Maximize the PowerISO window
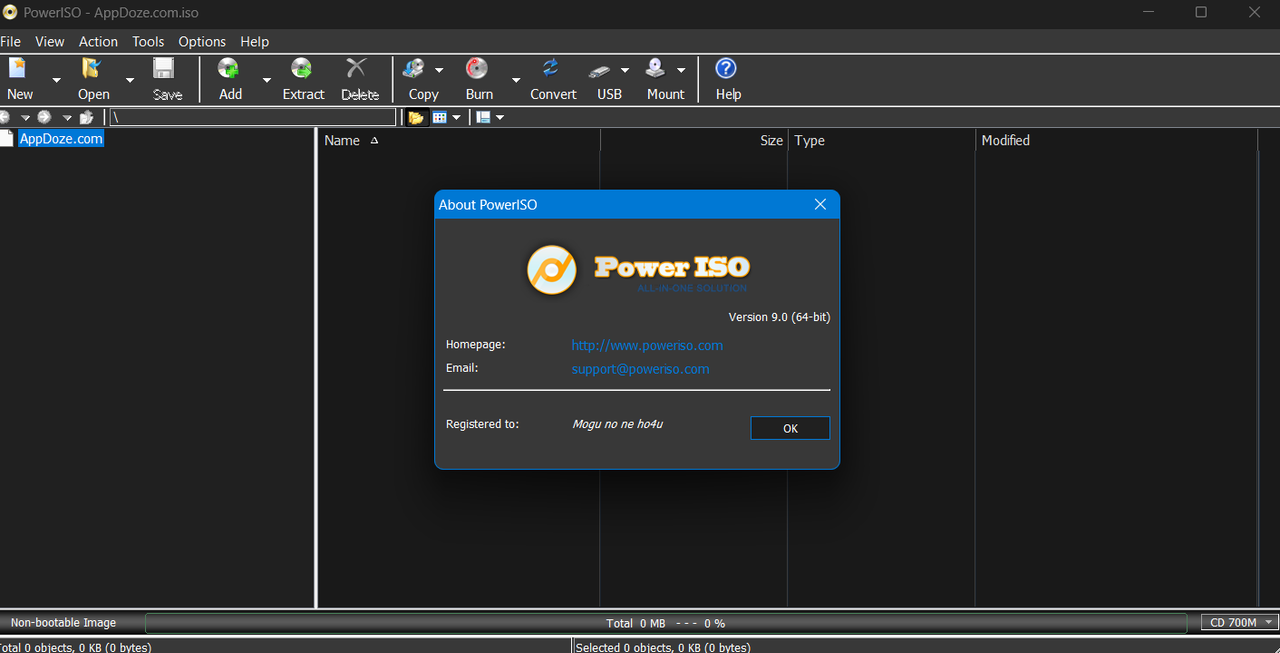Image resolution: width=1280 pixels, height=653 pixels. coord(1201,12)
